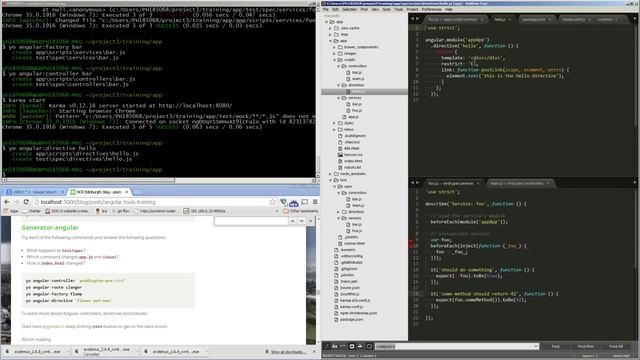The width and height of the screenshot is (640, 360).
Task: Click Chrome page vertical scrollbar
Action: [318, 281]
